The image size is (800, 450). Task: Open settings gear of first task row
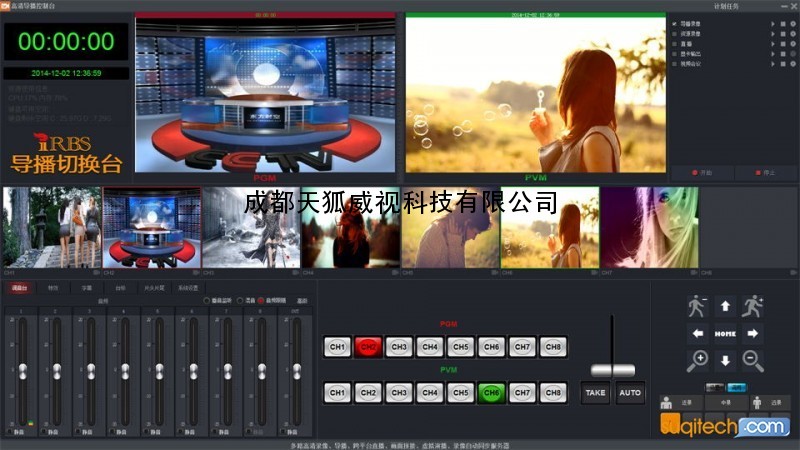click(793, 24)
